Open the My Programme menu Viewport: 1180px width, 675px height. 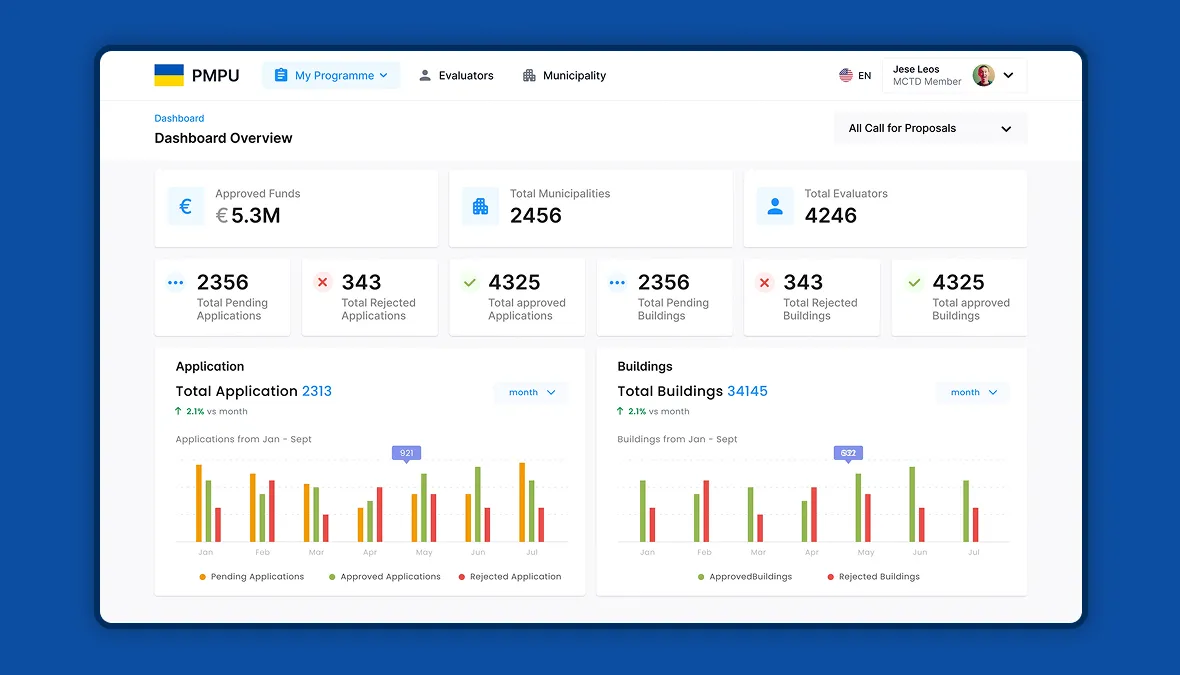(x=331, y=75)
